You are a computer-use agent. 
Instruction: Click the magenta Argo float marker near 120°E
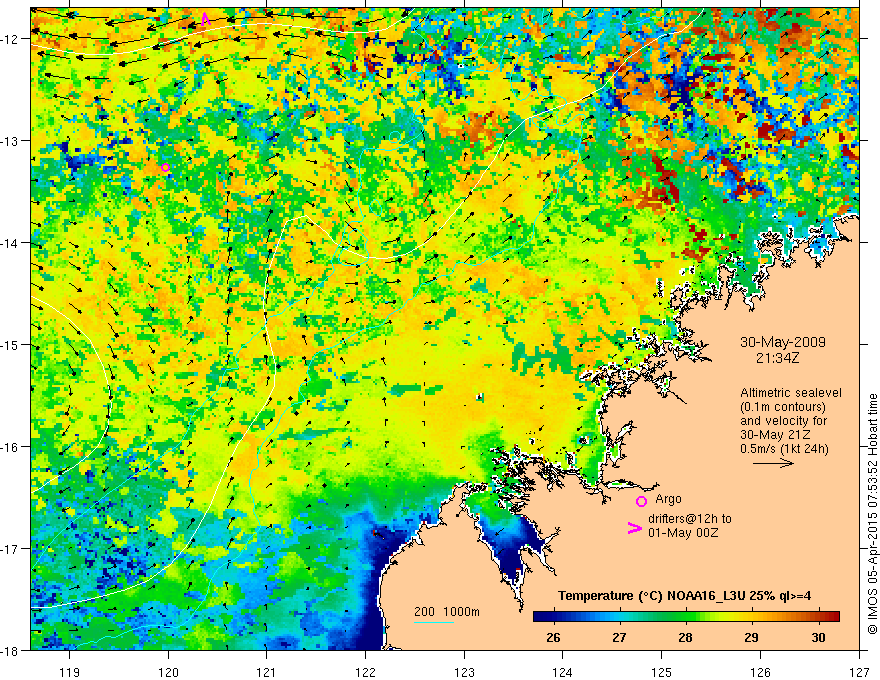pyautogui.click(x=166, y=167)
